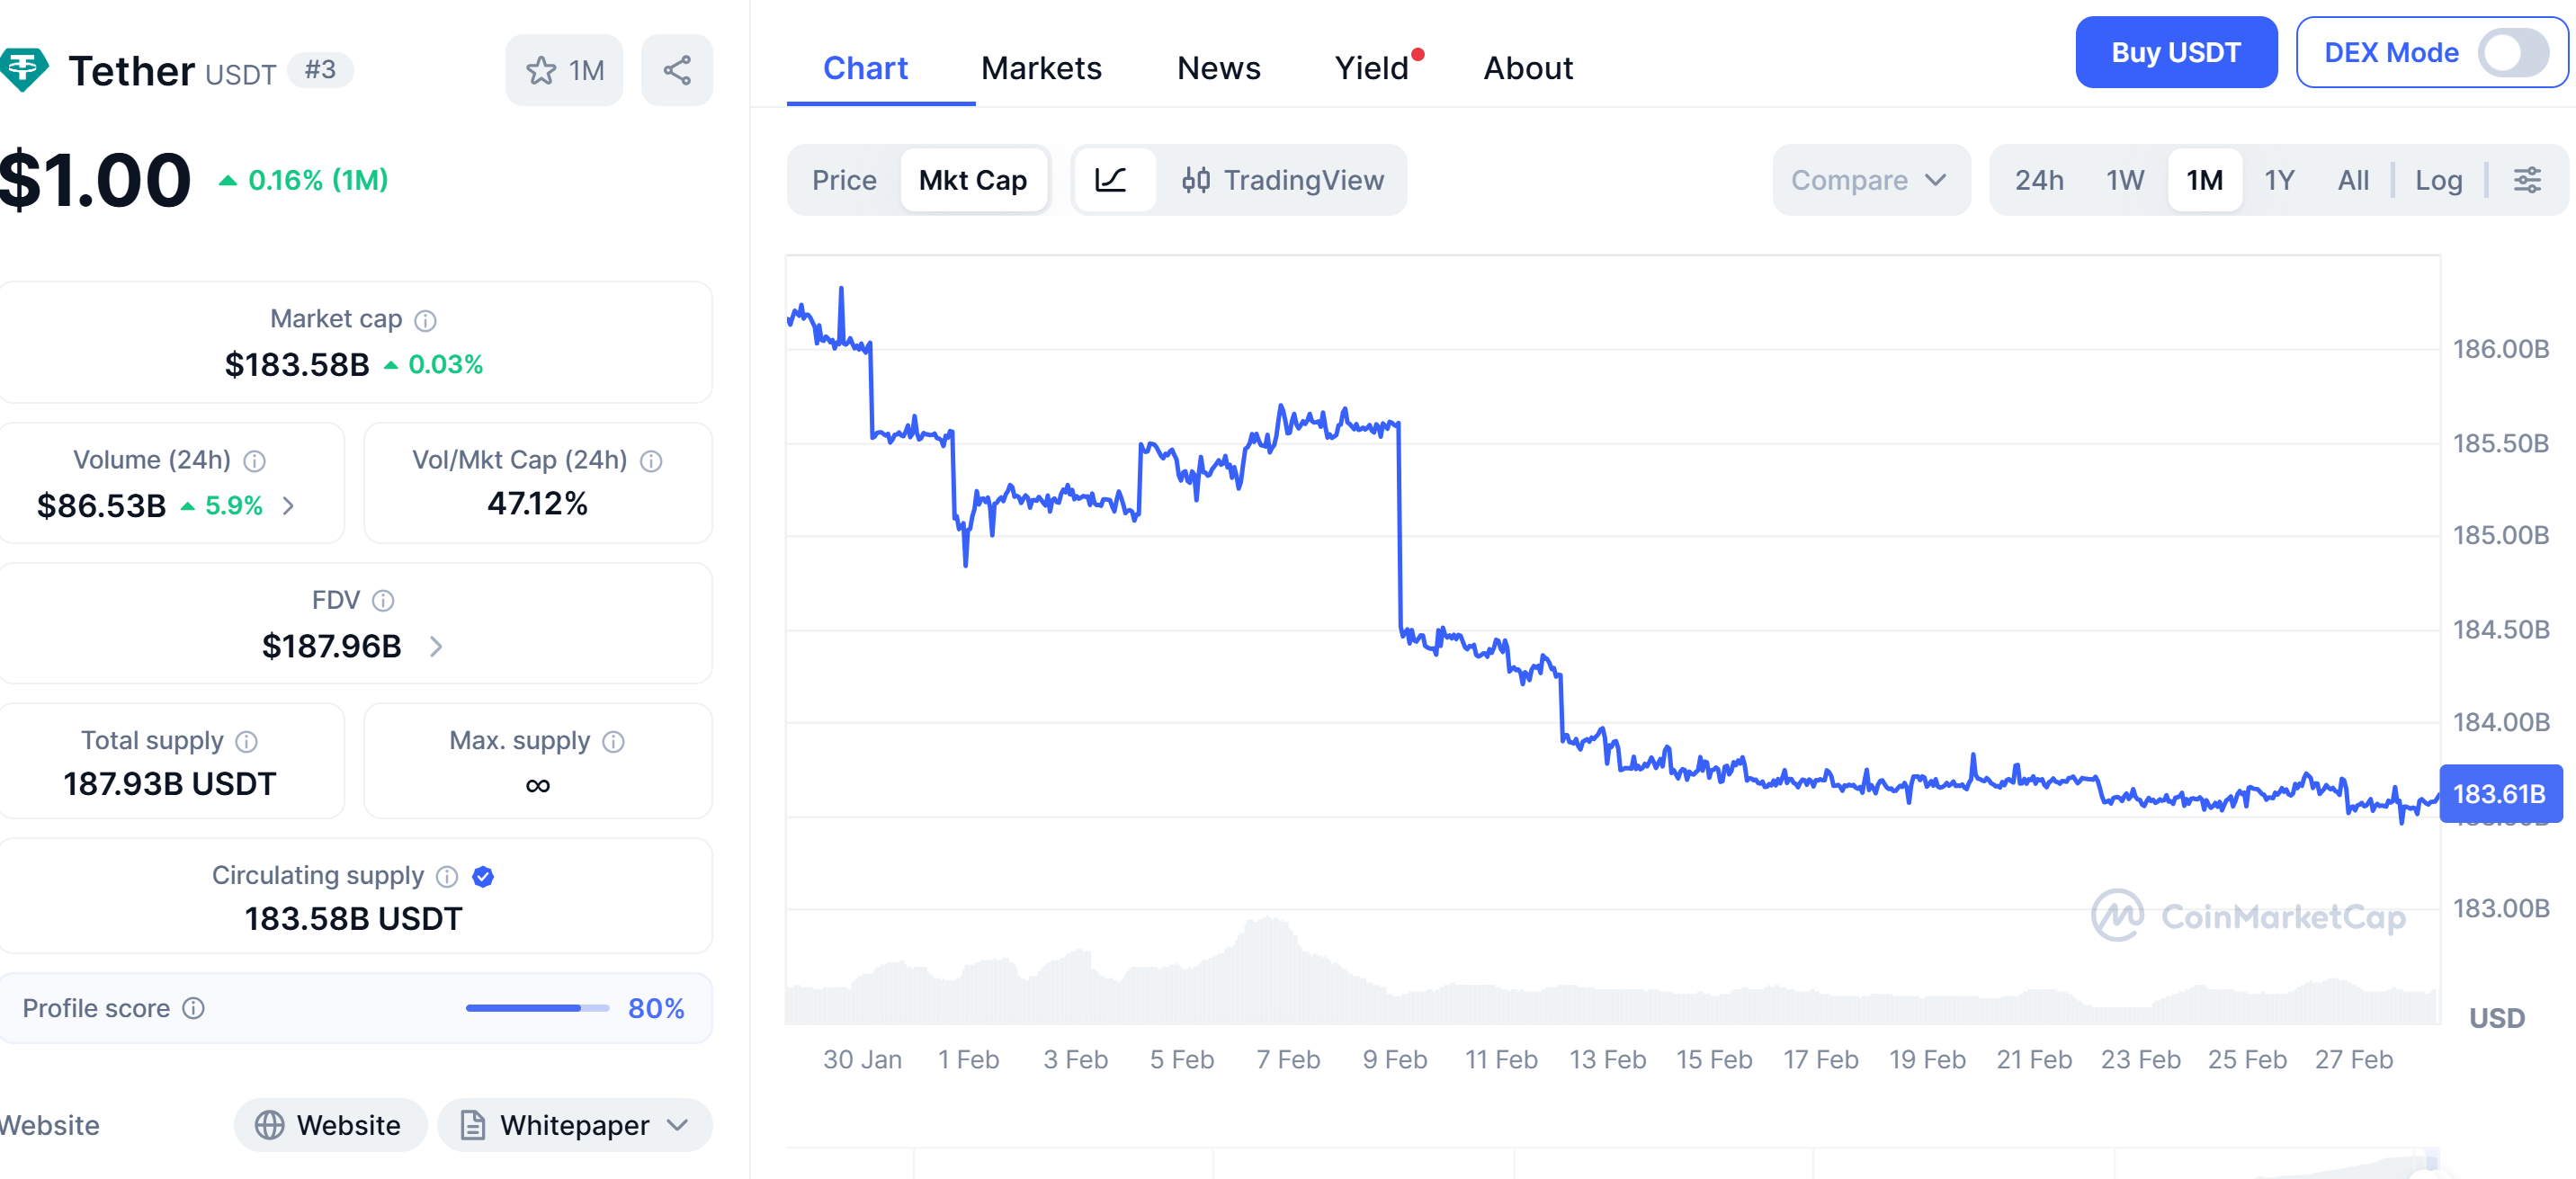Select the 1Y chart time range
2576x1179 pixels.
click(2281, 180)
